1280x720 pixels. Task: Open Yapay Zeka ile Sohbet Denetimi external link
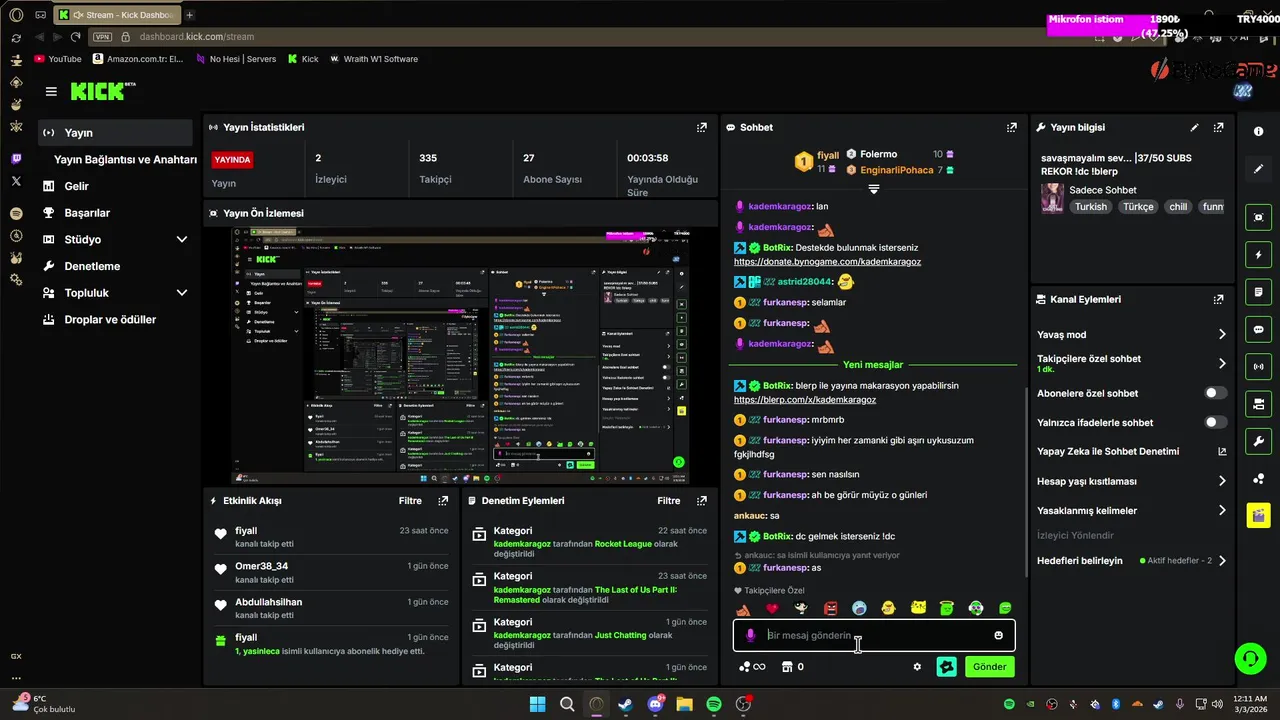pyautogui.click(x=1222, y=452)
